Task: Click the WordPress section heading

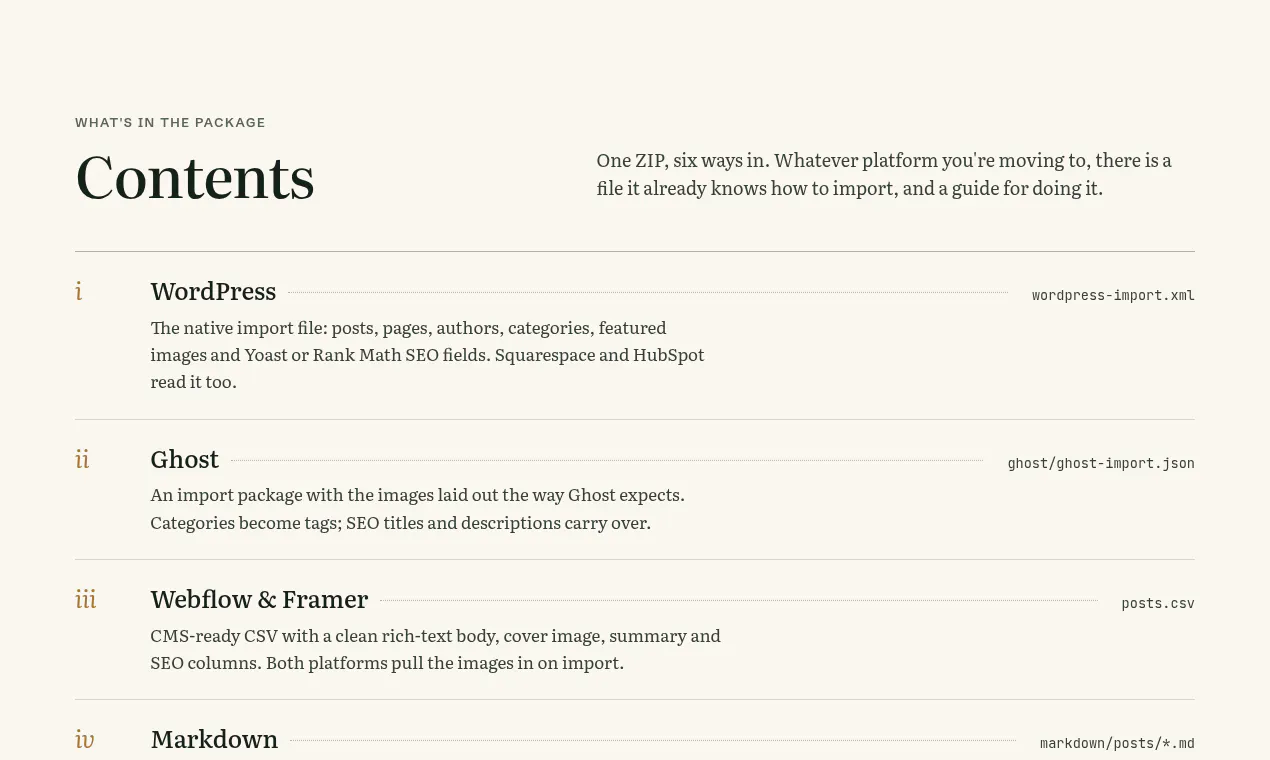Action: tap(213, 291)
